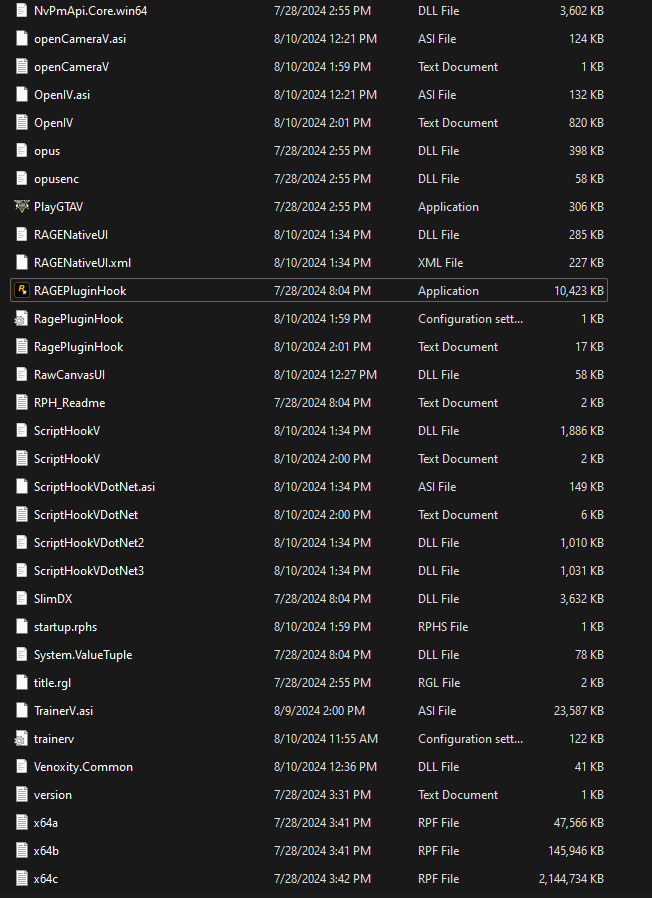Click the RAGENativeUI.xml file icon
Viewport: 652px width, 898px height.
click(x=22, y=263)
